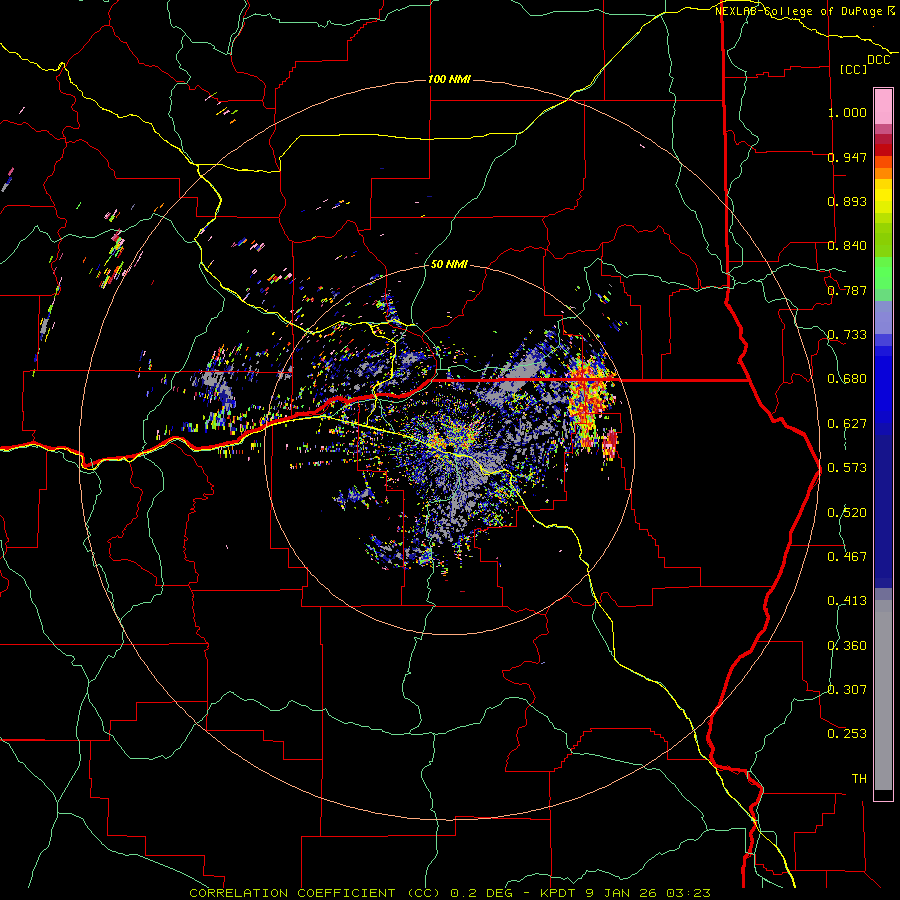Click the 0.360 scale value
900x900 pixels.
[847, 646]
